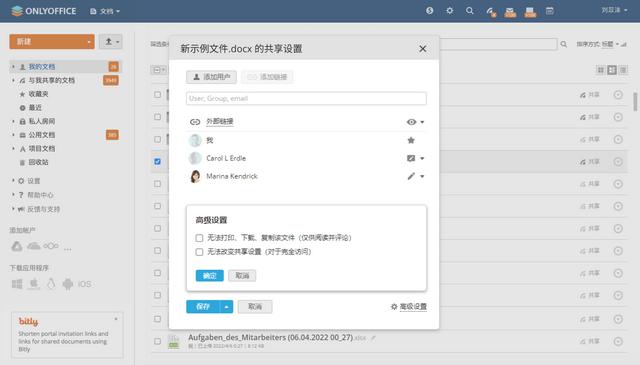
Task: Close the Bitly banner
Action: [116, 319]
